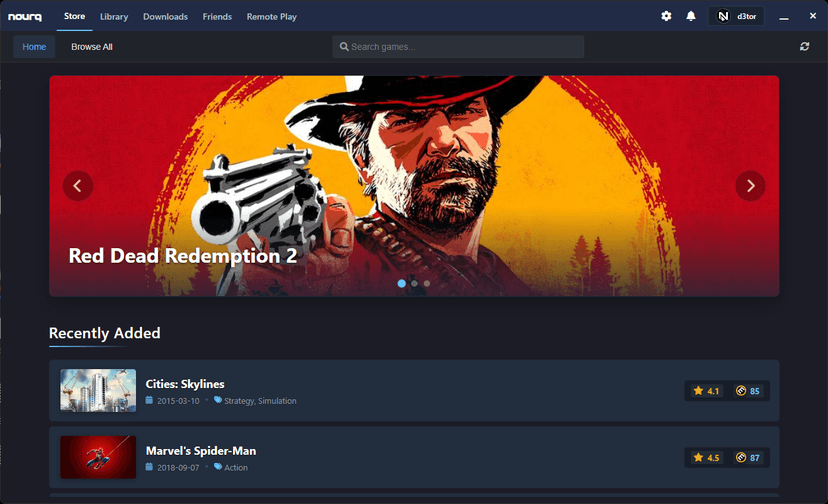Open the Marvel's Spider-Man title
Viewport: 828px width, 504px height.
[x=201, y=451]
